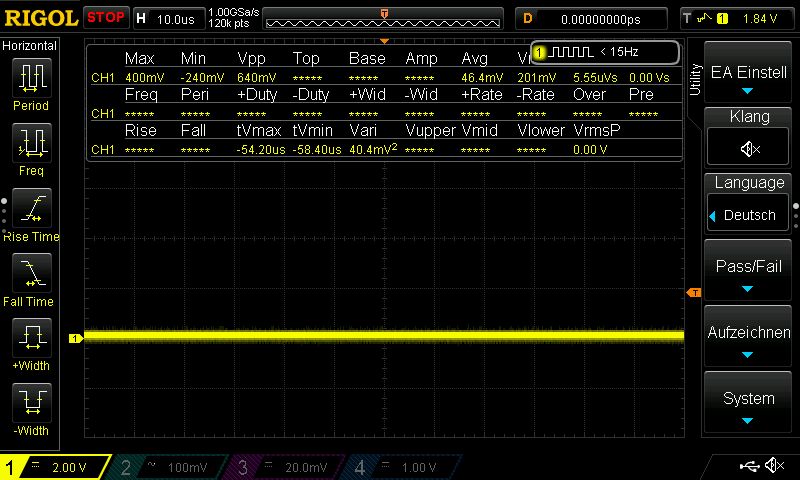Select the Period measurement icon
The image size is (800, 480).
tap(31, 78)
